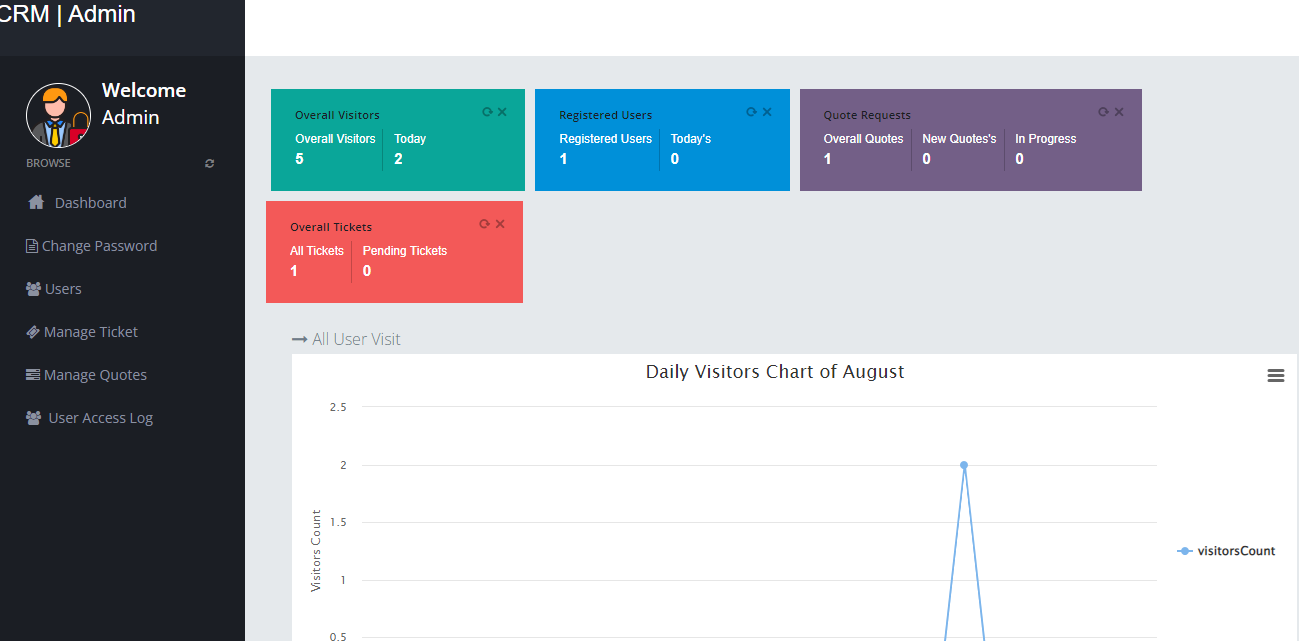Image resolution: width=1299 pixels, height=641 pixels.
Task: Refresh the Overall Visitors card
Action: 487,112
